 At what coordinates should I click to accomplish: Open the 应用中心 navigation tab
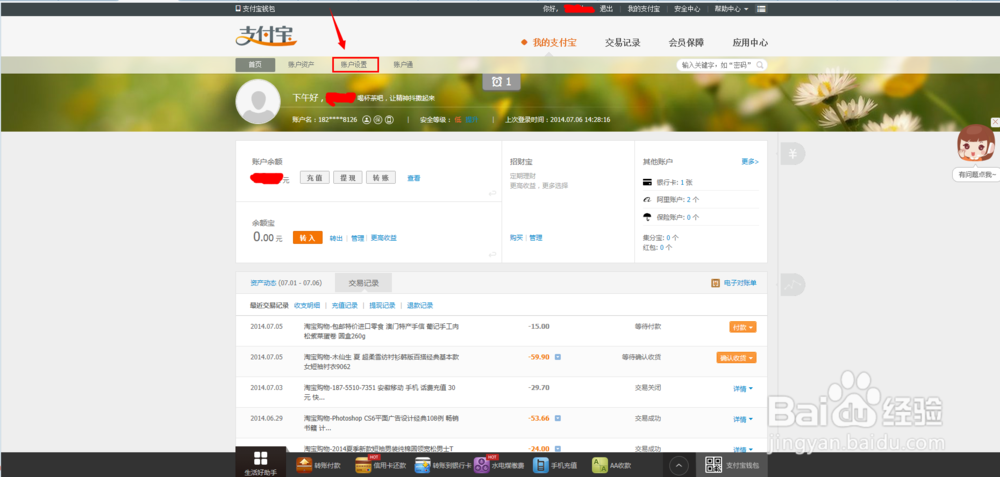[750, 43]
